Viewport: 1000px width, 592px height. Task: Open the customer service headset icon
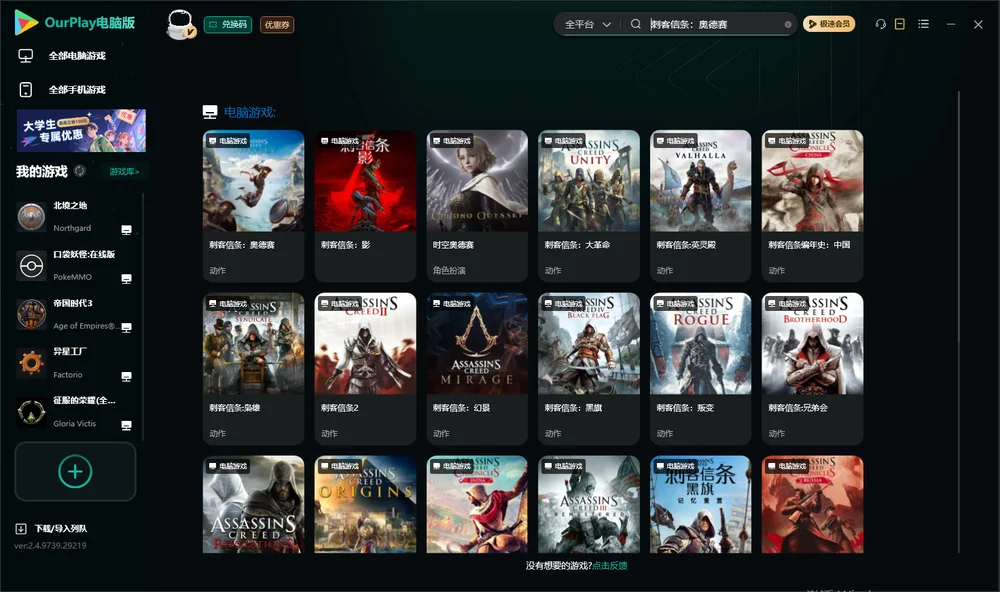pos(880,24)
